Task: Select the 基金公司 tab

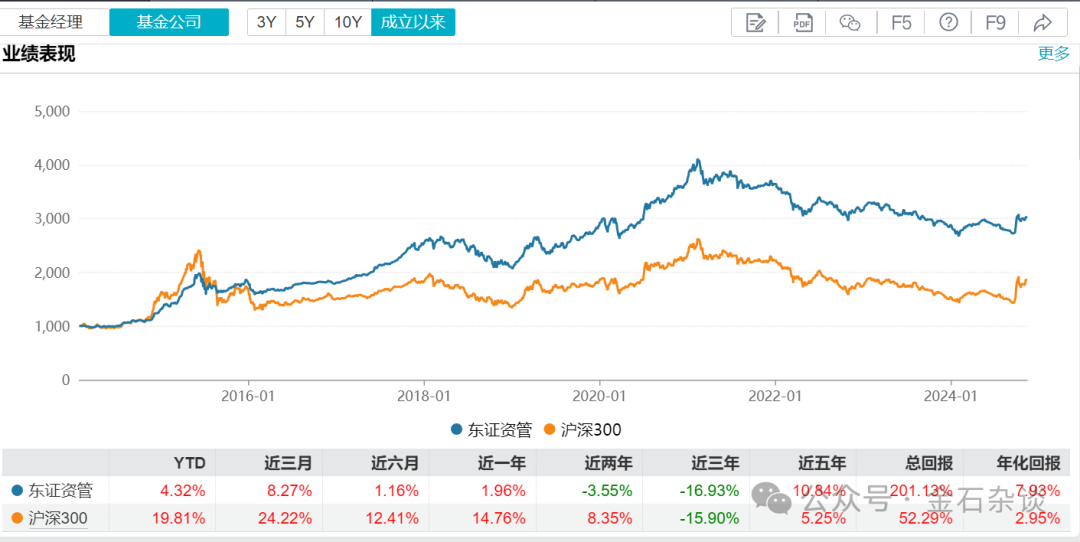Action: point(169,22)
